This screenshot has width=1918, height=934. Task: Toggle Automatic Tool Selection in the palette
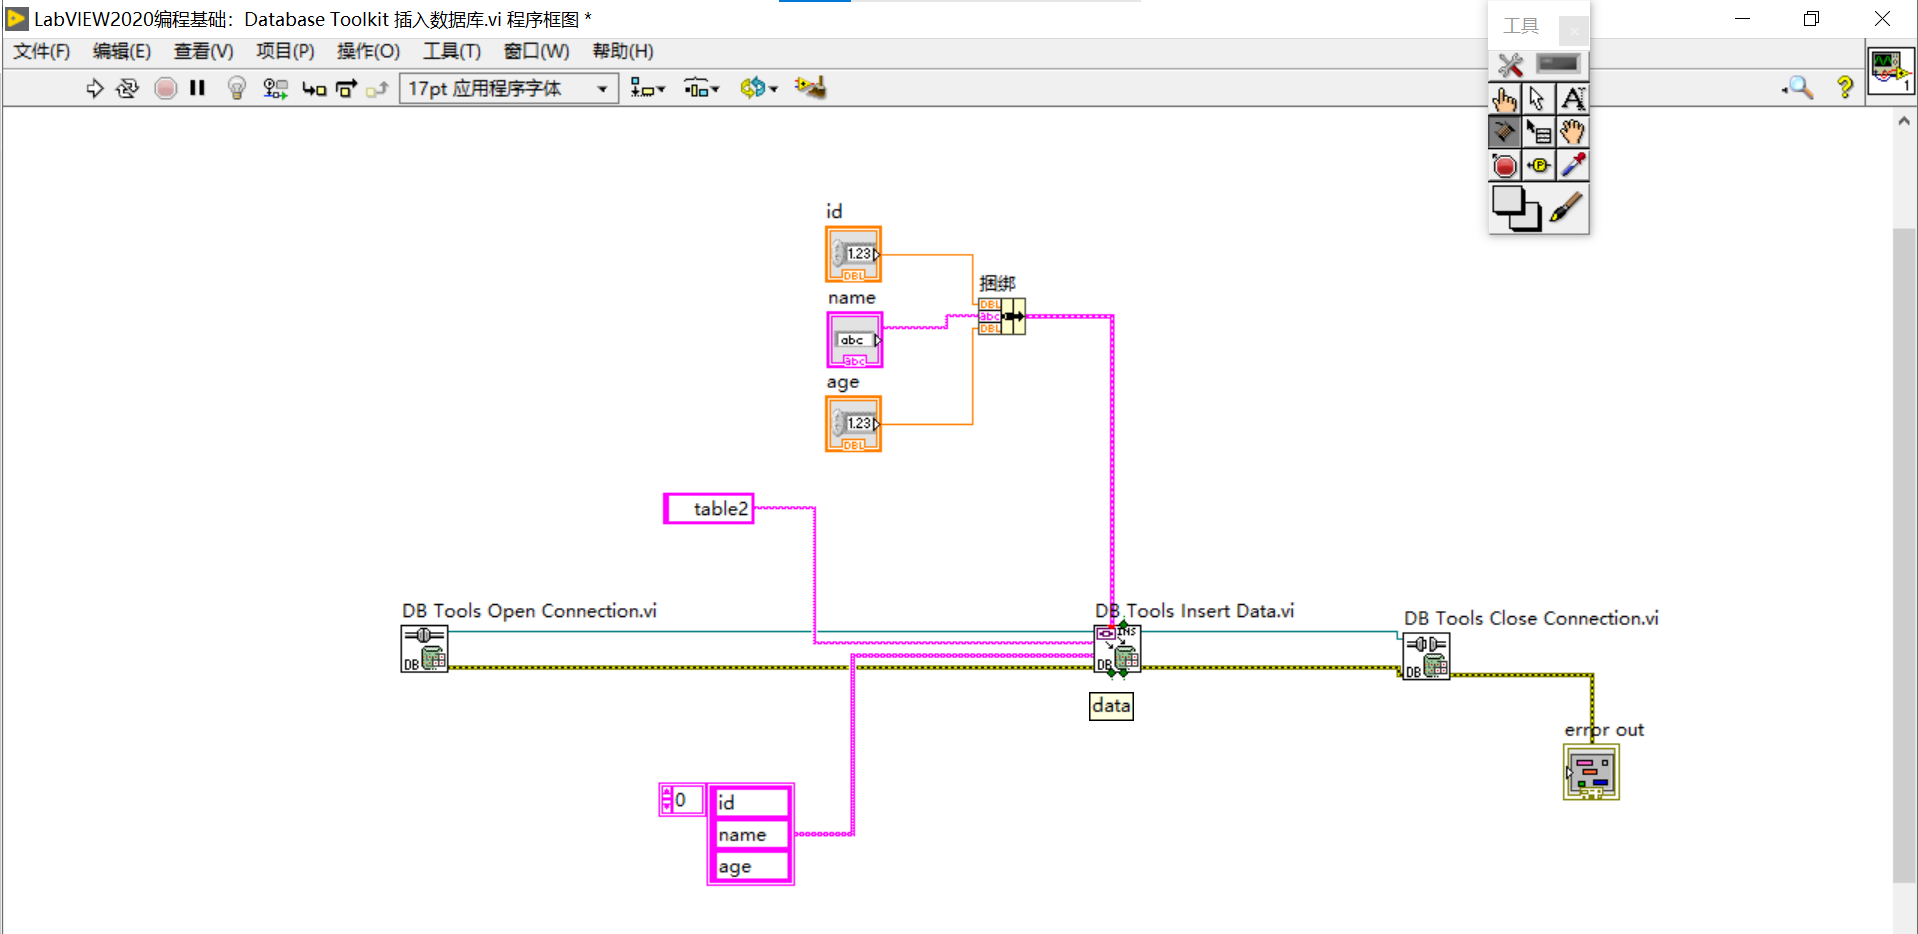point(1510,64)
